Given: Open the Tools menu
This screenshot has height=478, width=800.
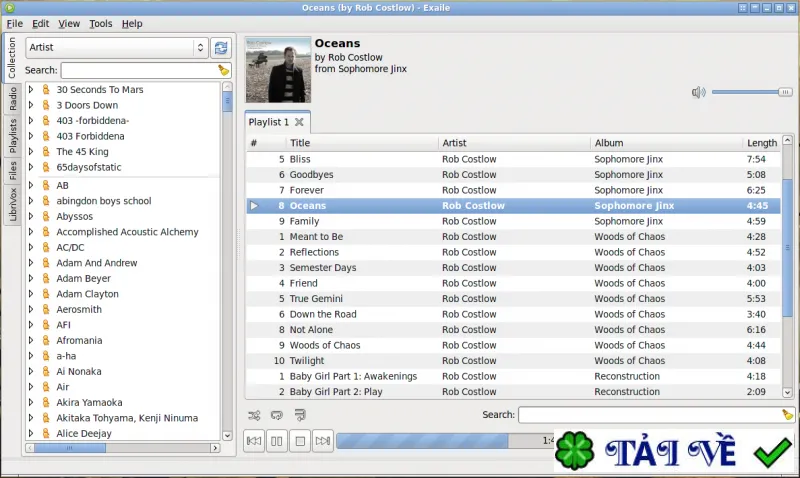Looking at the screenshot, I should [x=101, y=23].
